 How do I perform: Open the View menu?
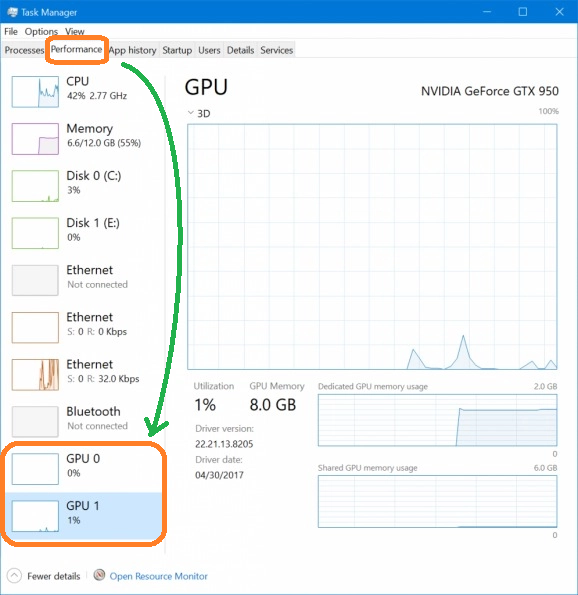(74, 31)
